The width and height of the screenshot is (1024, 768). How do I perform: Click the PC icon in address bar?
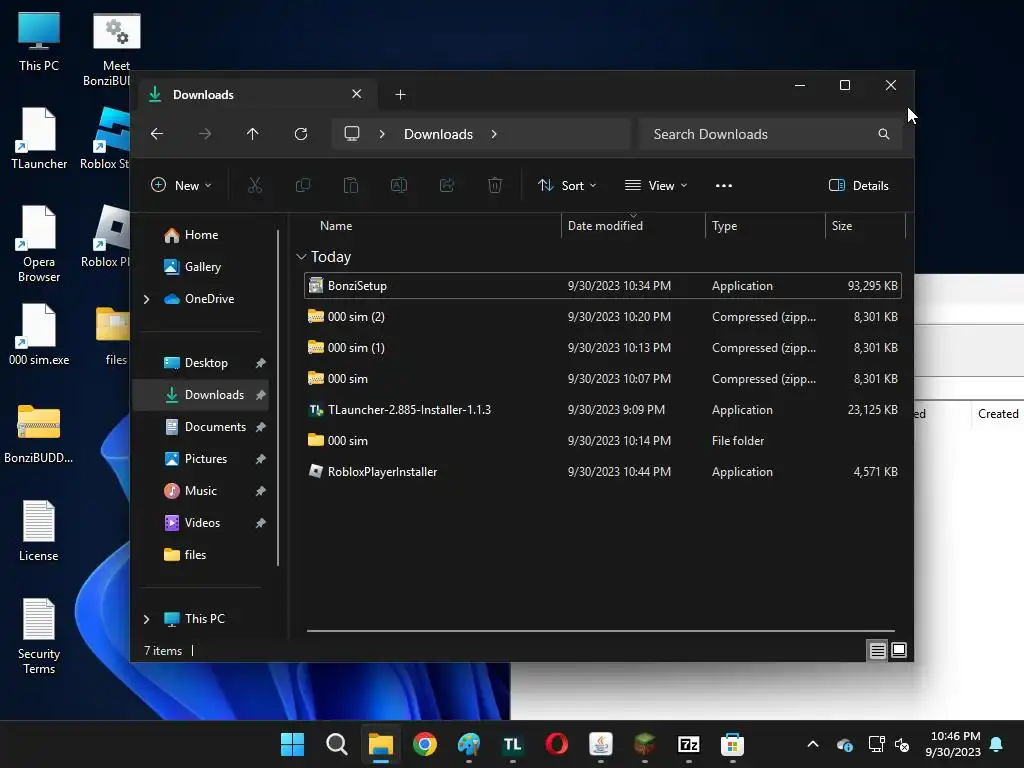point(352,134)
